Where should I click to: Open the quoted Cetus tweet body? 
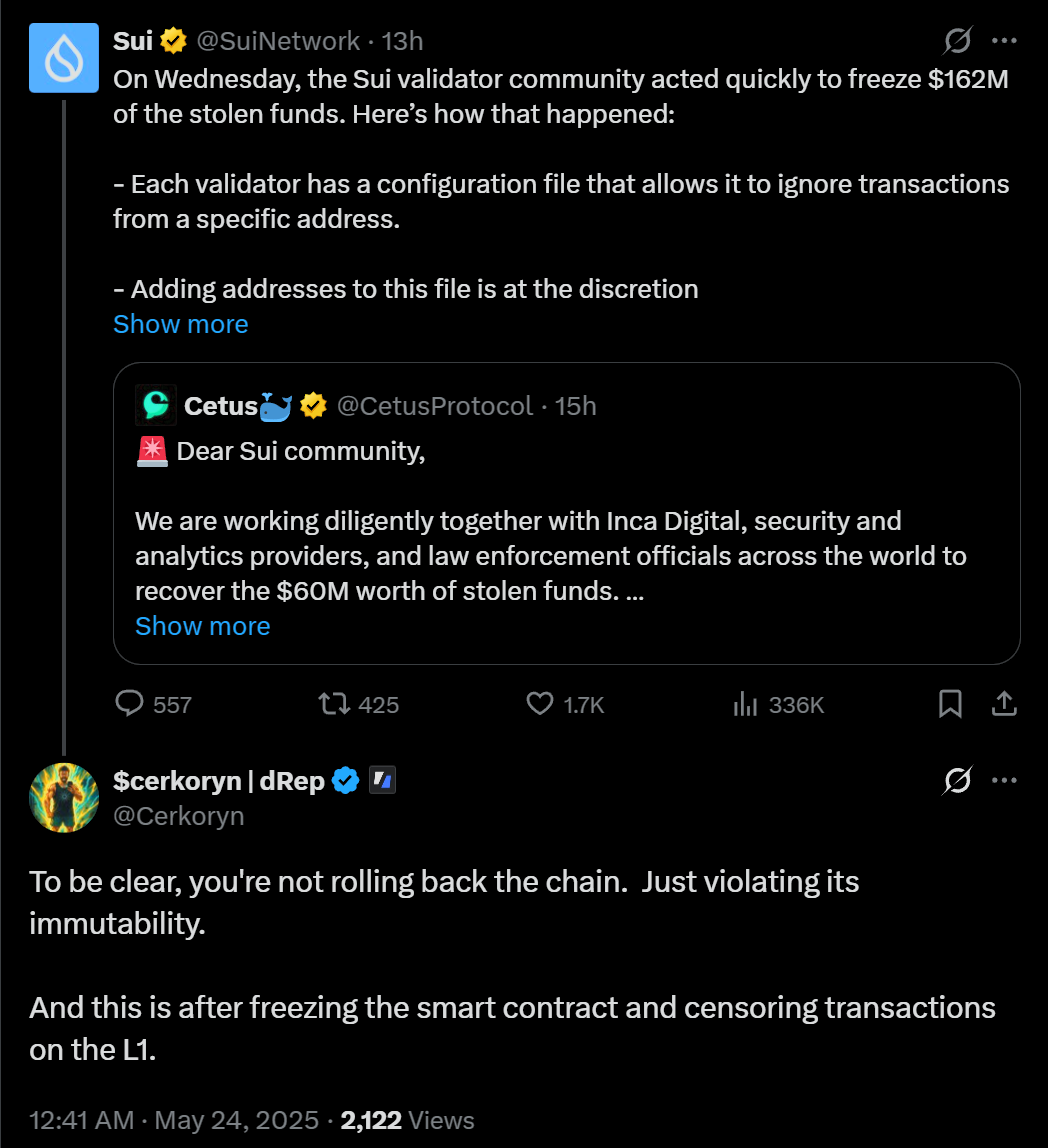tap(550, 540)
